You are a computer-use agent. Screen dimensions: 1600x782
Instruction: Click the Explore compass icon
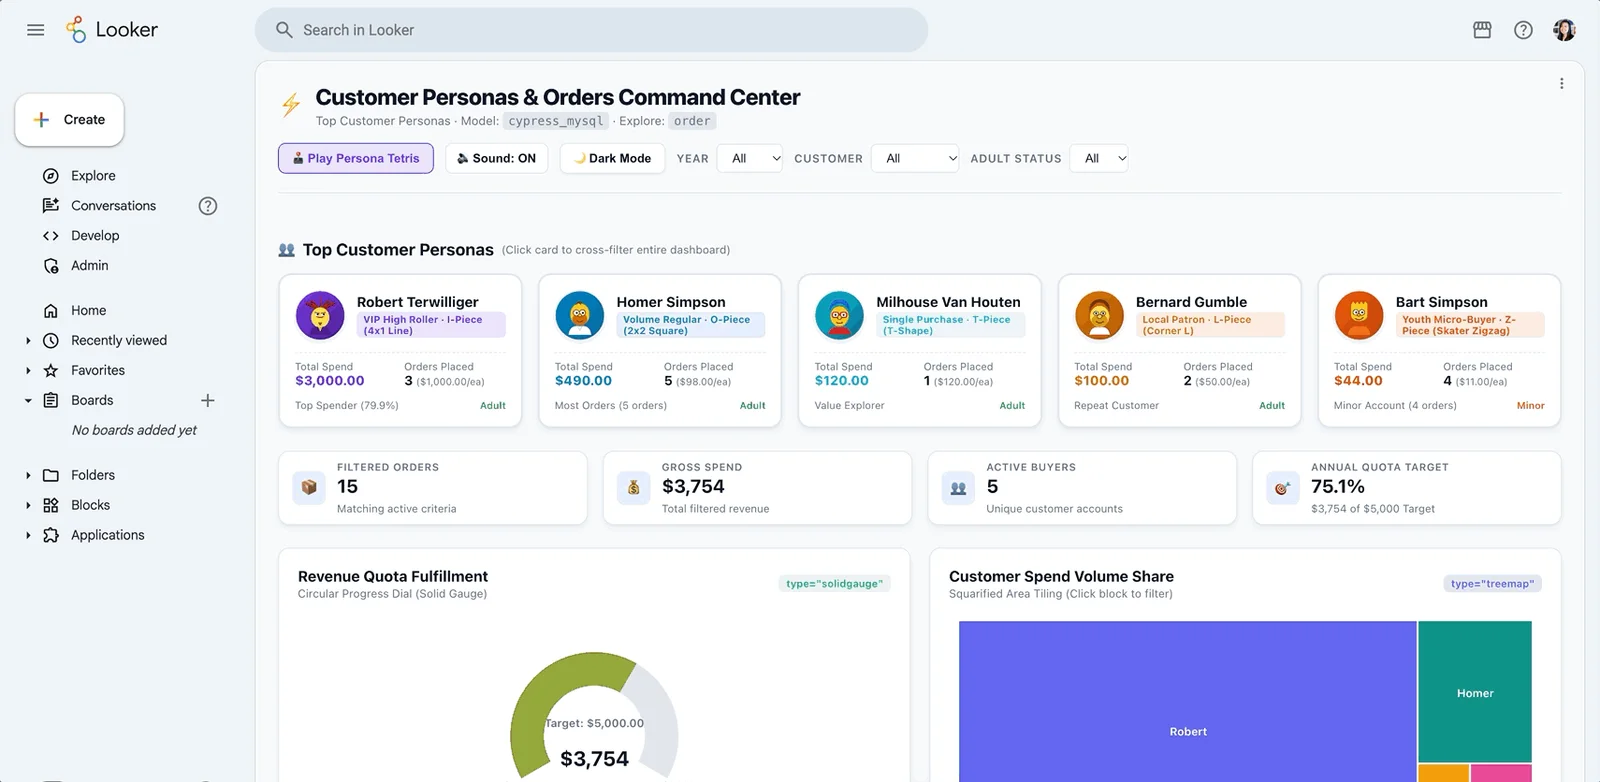pyautogui.click(x=51, y=176)
